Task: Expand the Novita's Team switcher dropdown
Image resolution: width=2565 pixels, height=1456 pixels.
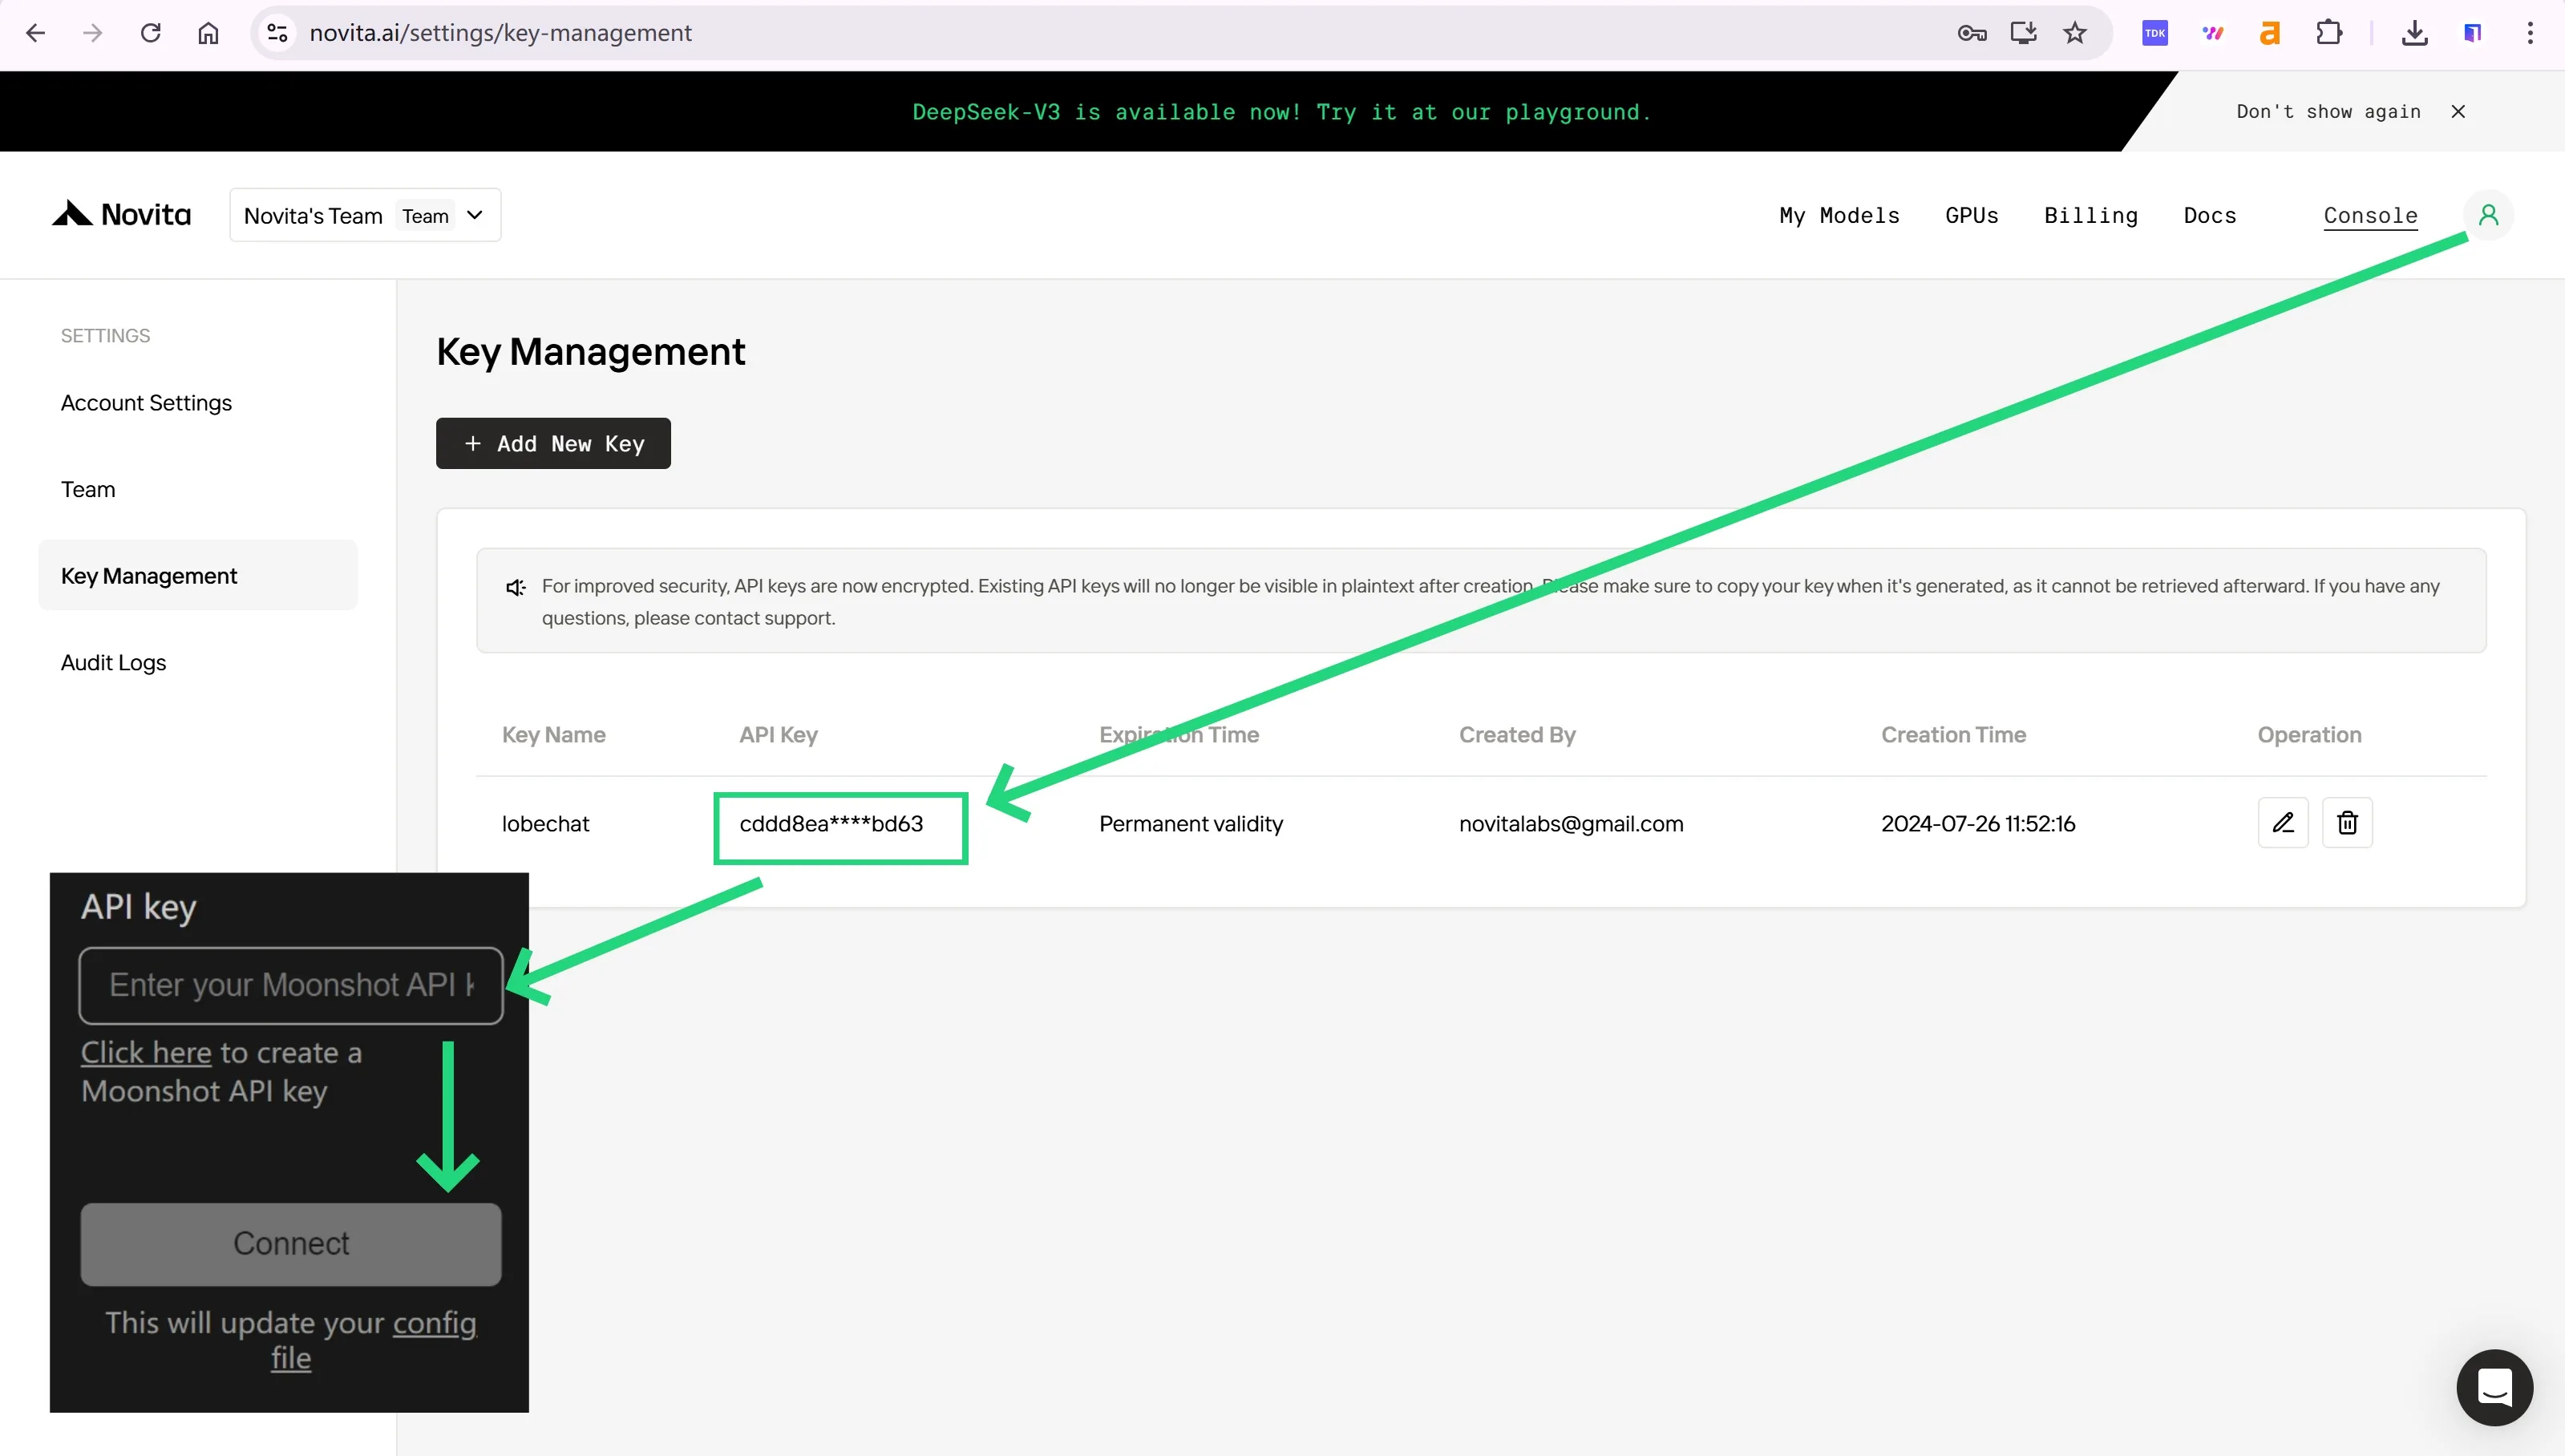Action: click(365, 215)
